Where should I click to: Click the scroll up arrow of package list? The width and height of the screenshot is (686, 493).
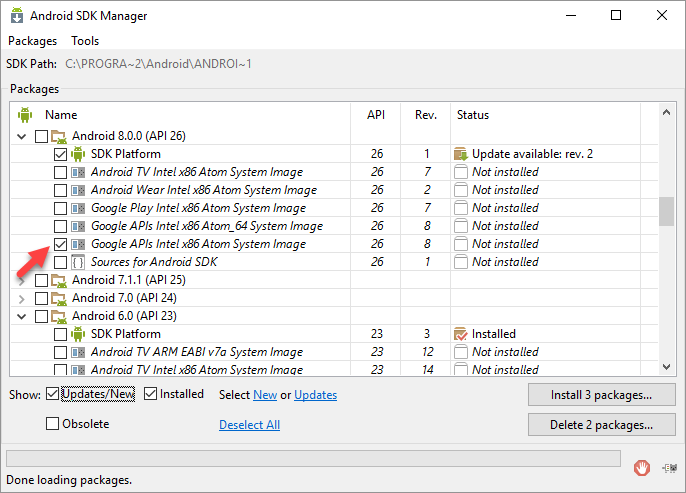(x=666, y=112)
